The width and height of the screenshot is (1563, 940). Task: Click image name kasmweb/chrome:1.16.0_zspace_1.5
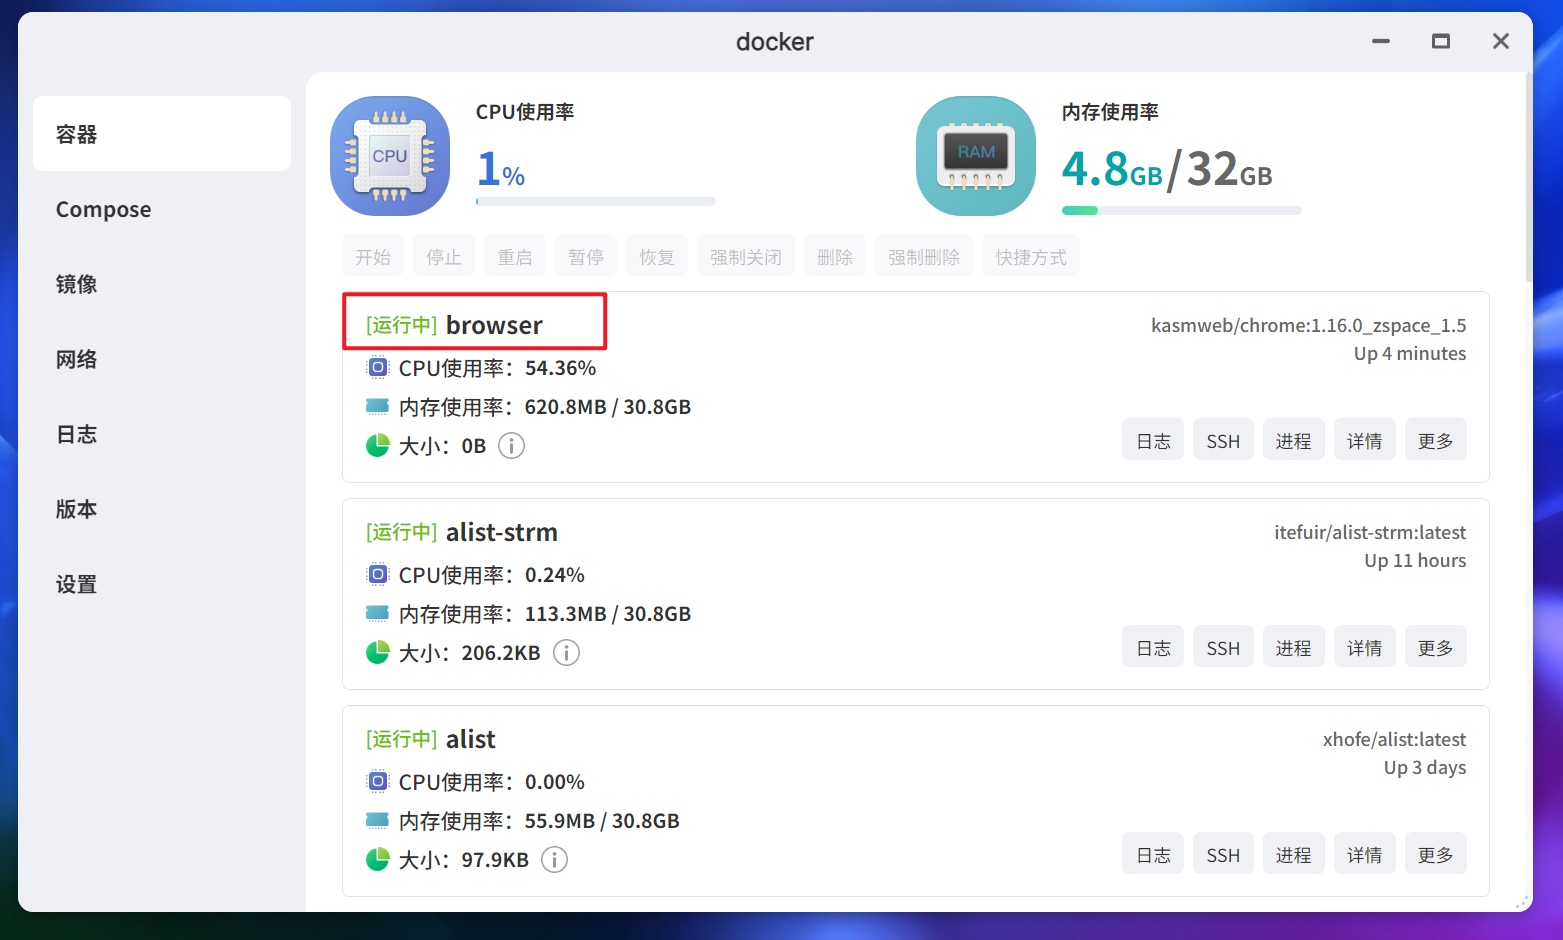1308,325
